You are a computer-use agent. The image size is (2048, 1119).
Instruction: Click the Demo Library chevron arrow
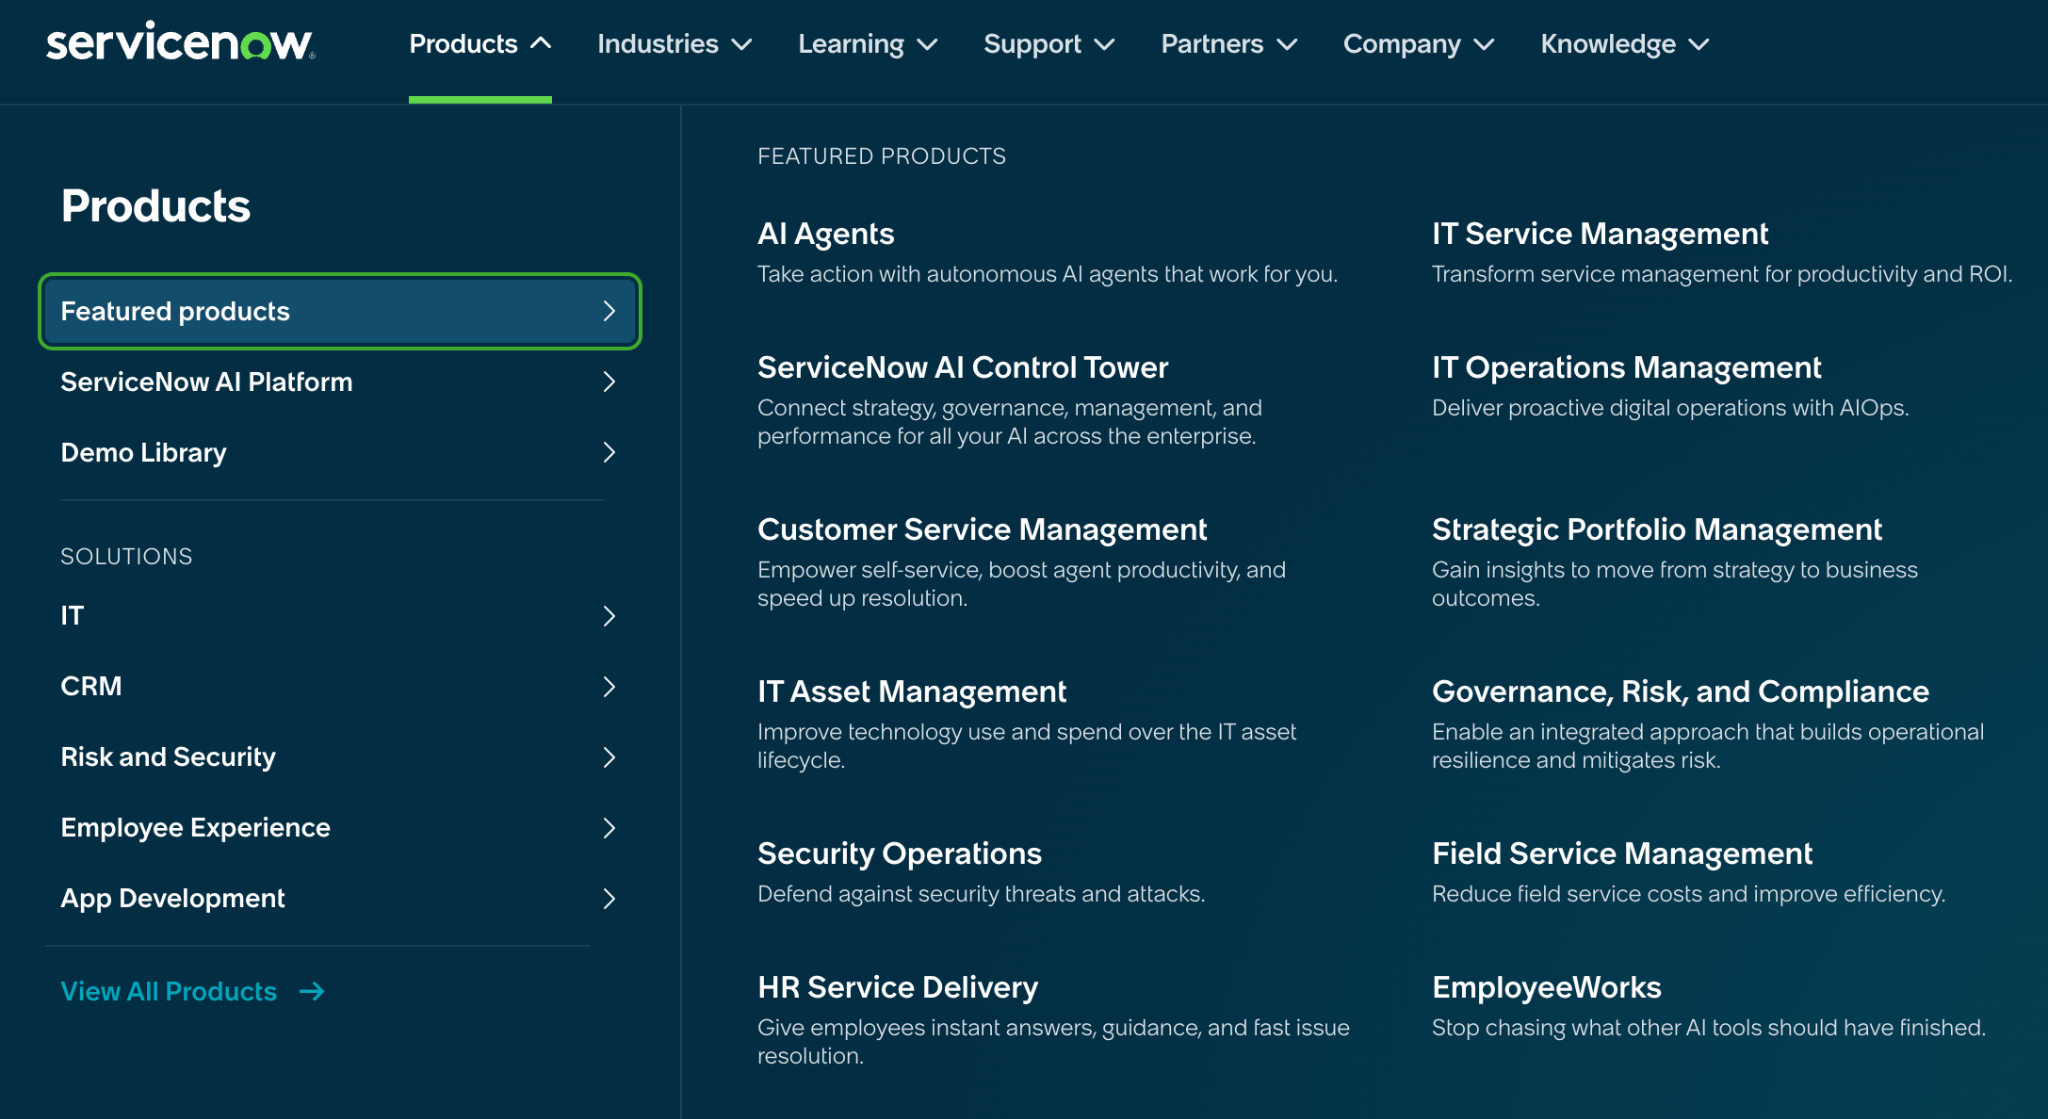(609, 453)
